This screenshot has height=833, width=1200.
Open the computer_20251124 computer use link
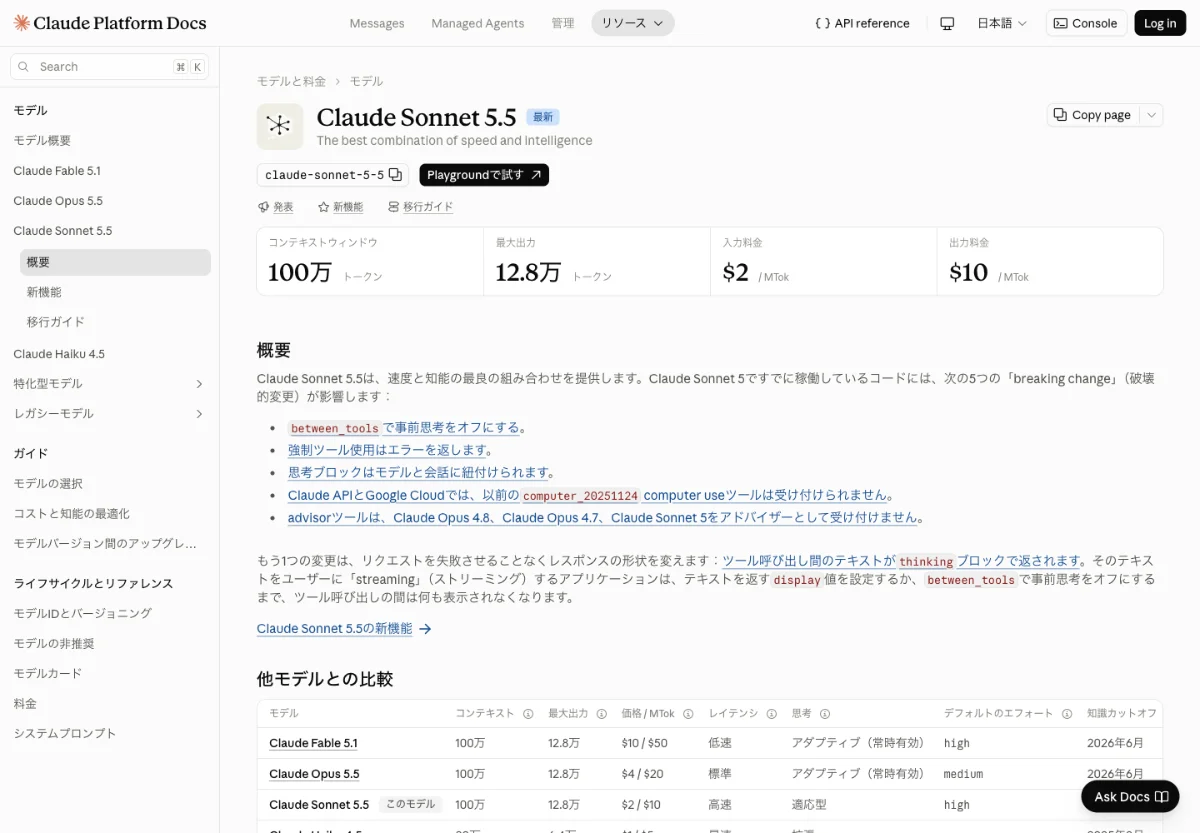coord(587,495)
